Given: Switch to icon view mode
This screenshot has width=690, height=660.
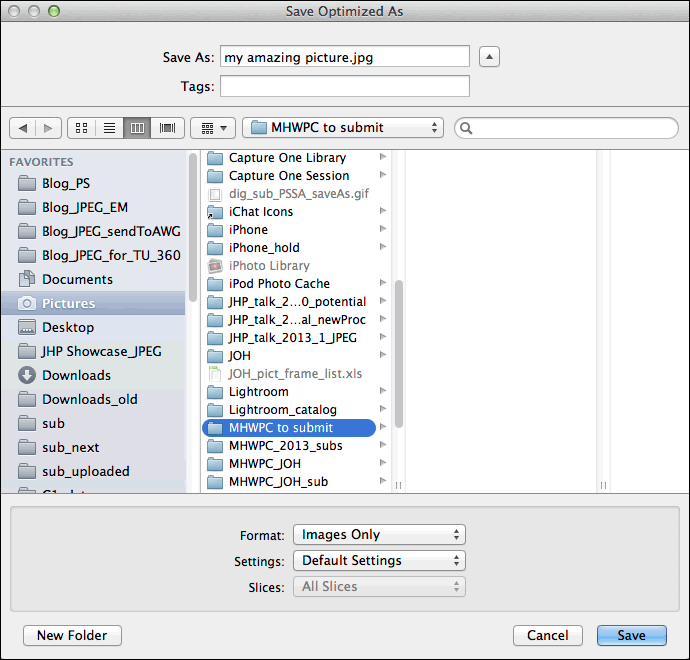Looking at the screenshot, I should click(x=82, y=128).
